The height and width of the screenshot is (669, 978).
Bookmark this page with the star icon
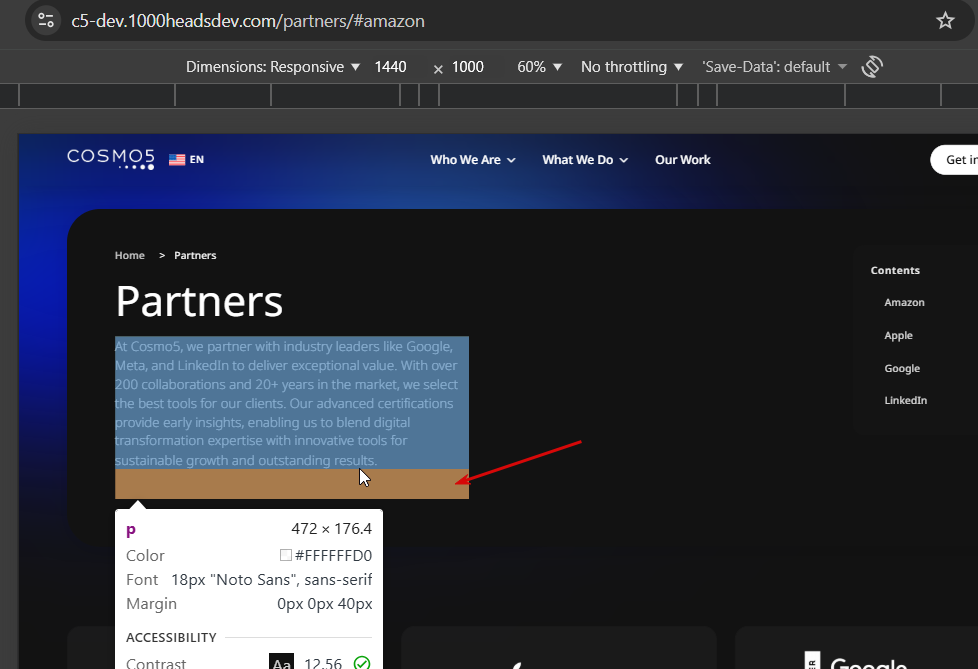pos(945,21)
